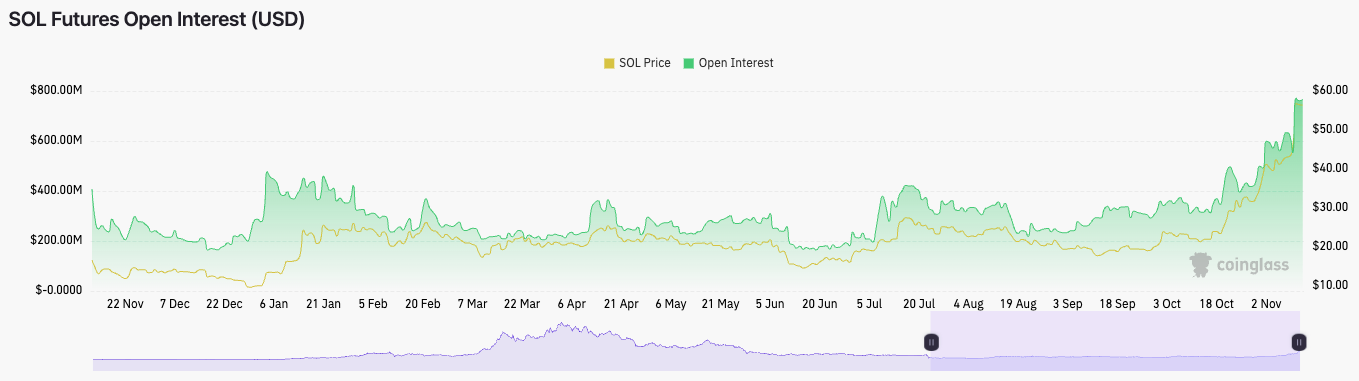The height and width of the screenshot is (381, 1359).
Task: Toggle the SOL Price legend series
Action: tap(637, 63)
